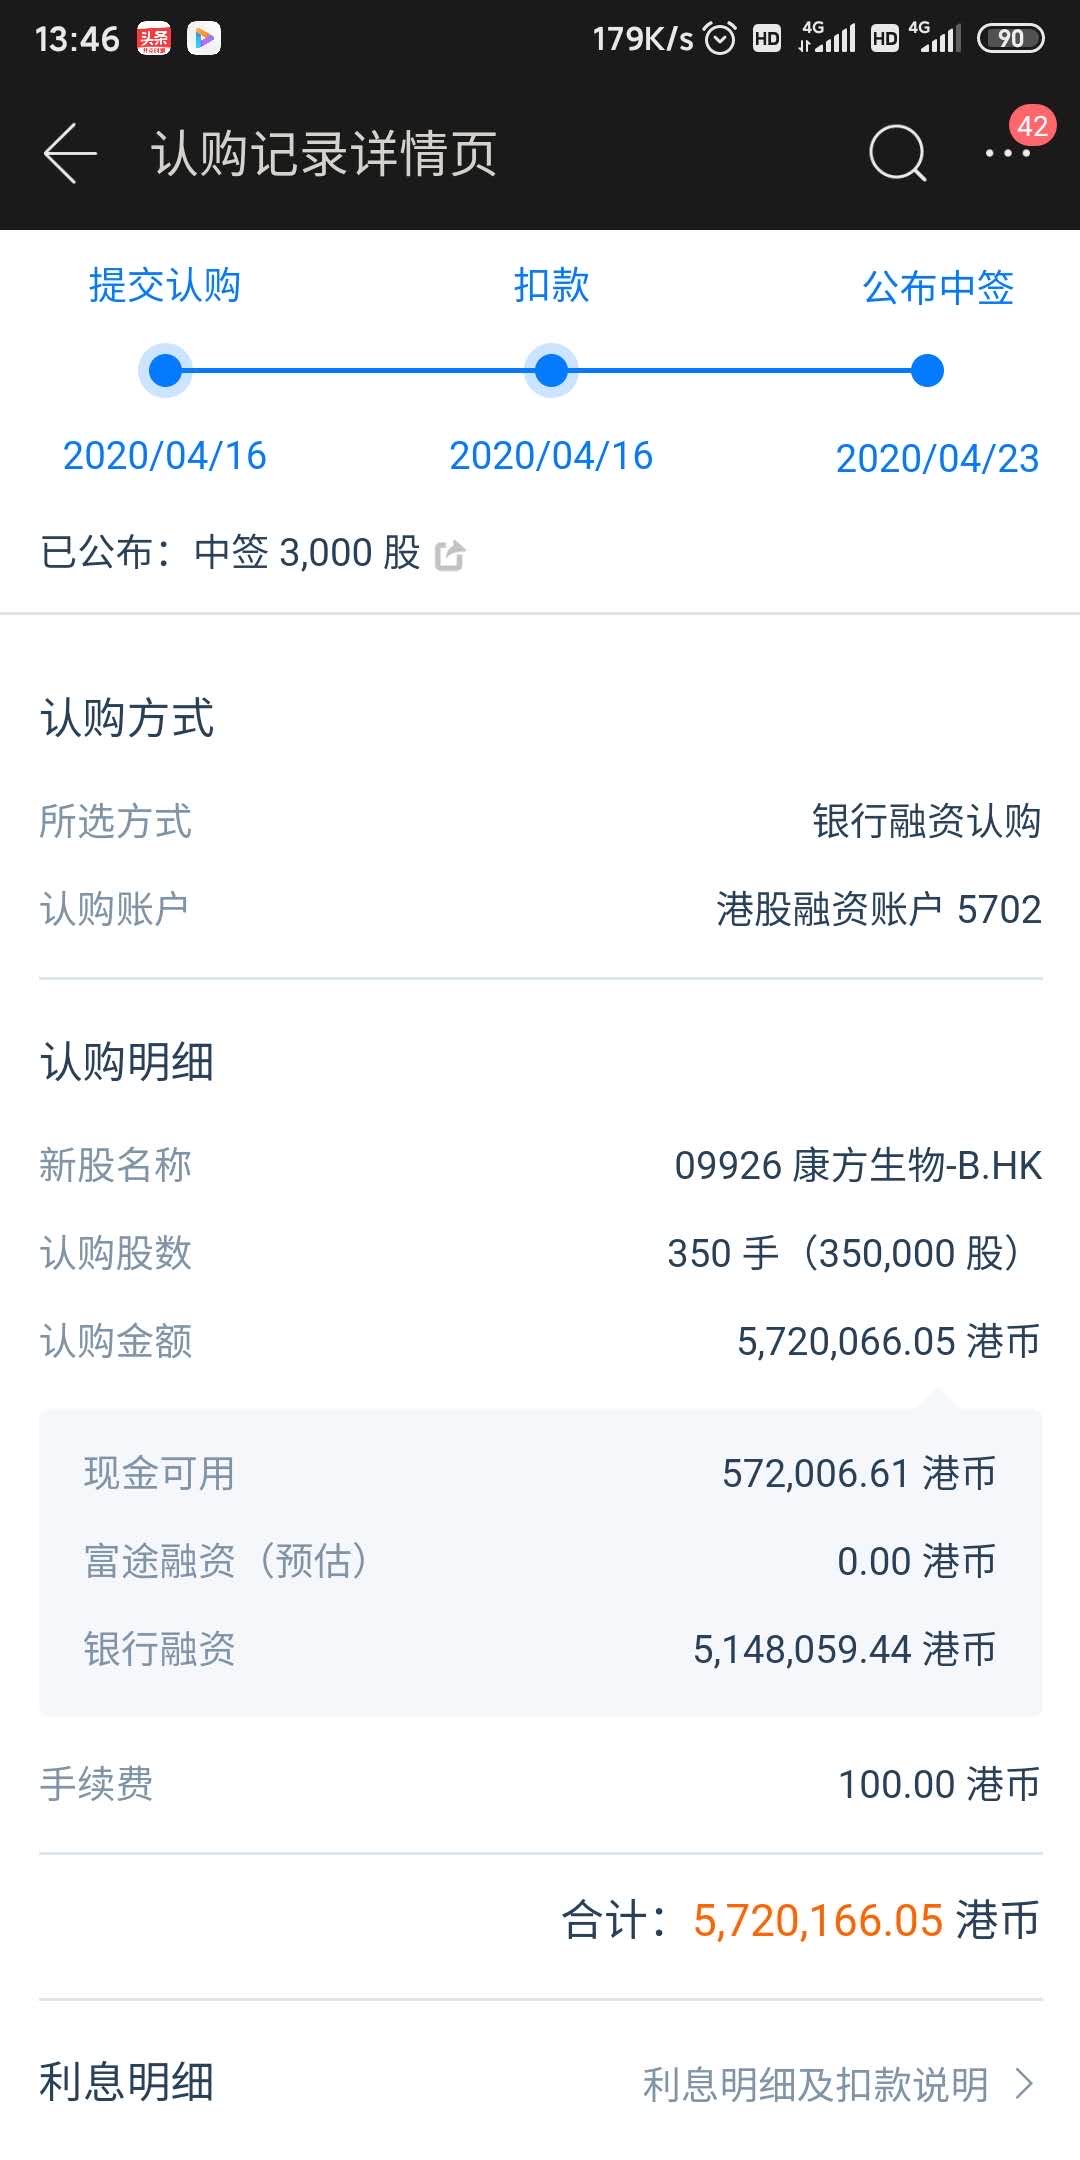Tap the battery indicator icon
1080x2160 pixels.
[1010, 39]
